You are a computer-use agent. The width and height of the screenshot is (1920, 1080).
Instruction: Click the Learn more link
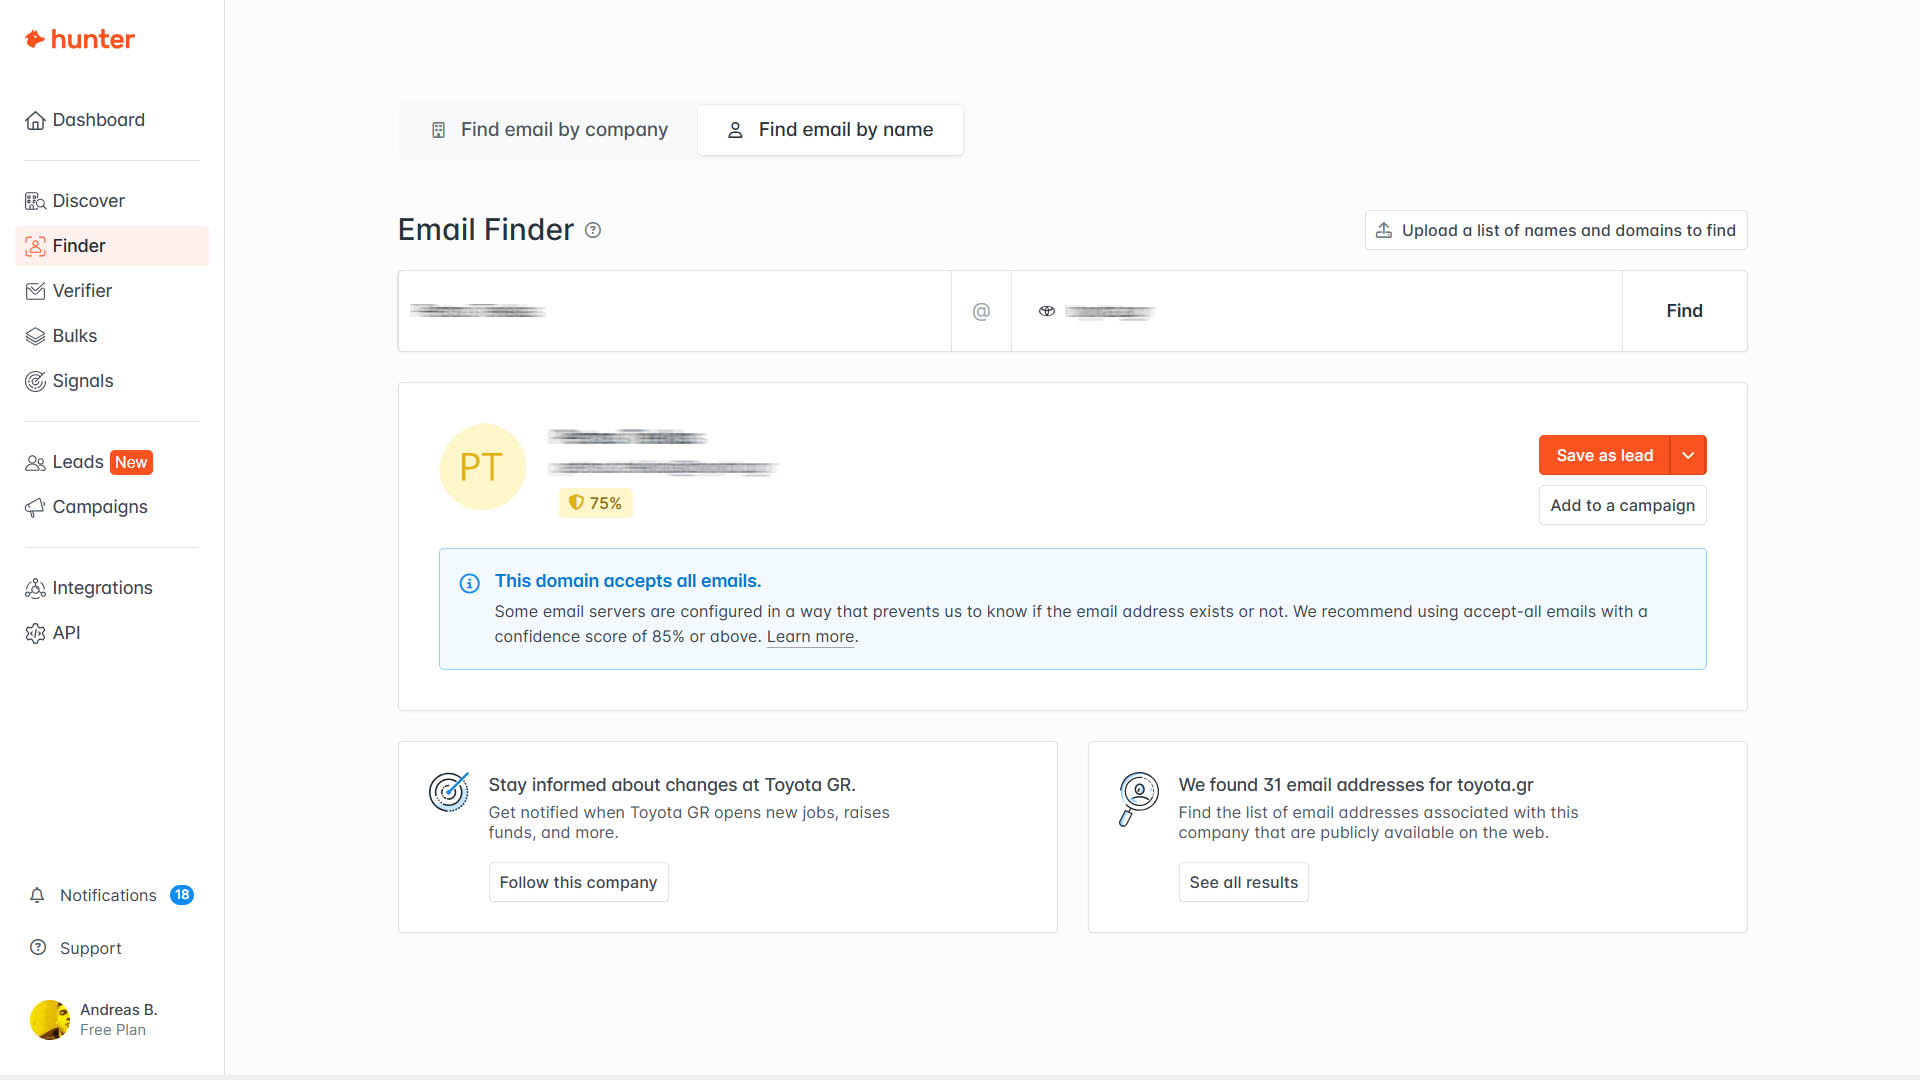click(x=810, y=637)
